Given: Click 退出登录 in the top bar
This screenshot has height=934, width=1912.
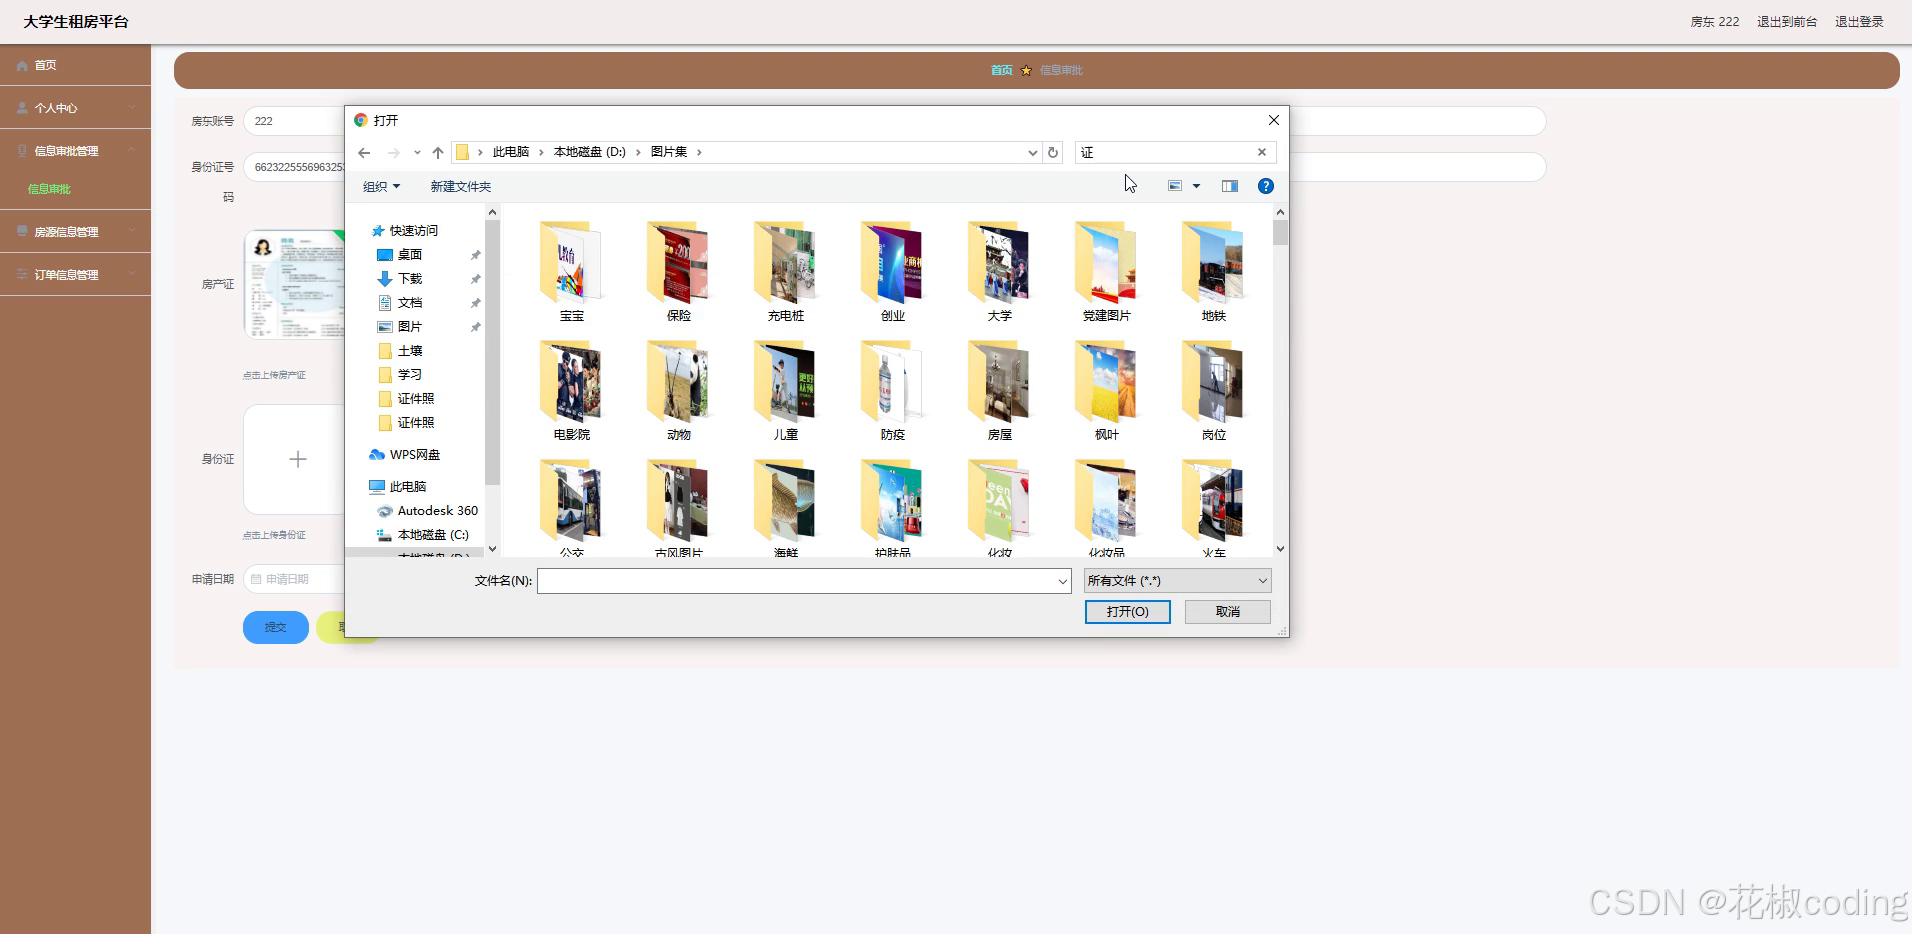Looking at the screenshot, I should click(x=1859, y=22).
